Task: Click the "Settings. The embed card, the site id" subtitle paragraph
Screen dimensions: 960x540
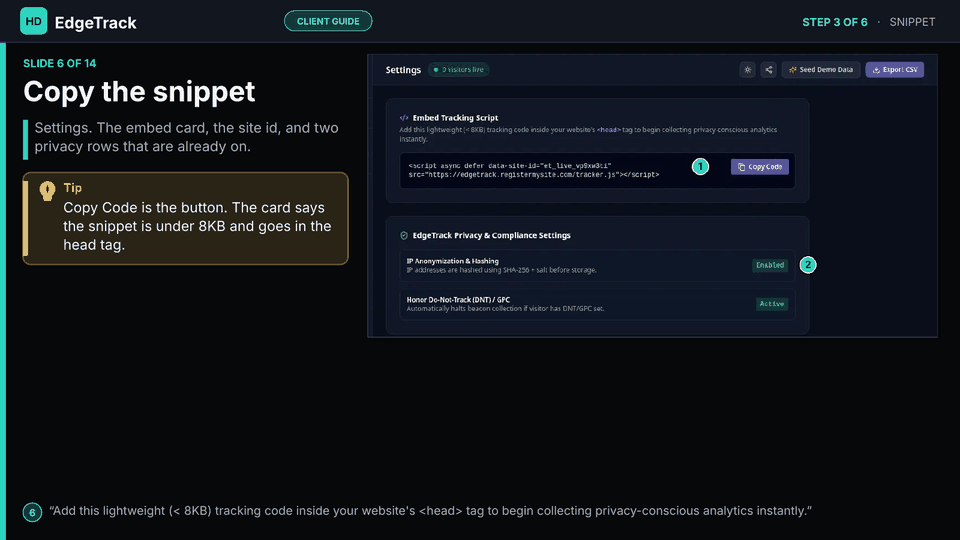Action: tap(186, 137)
